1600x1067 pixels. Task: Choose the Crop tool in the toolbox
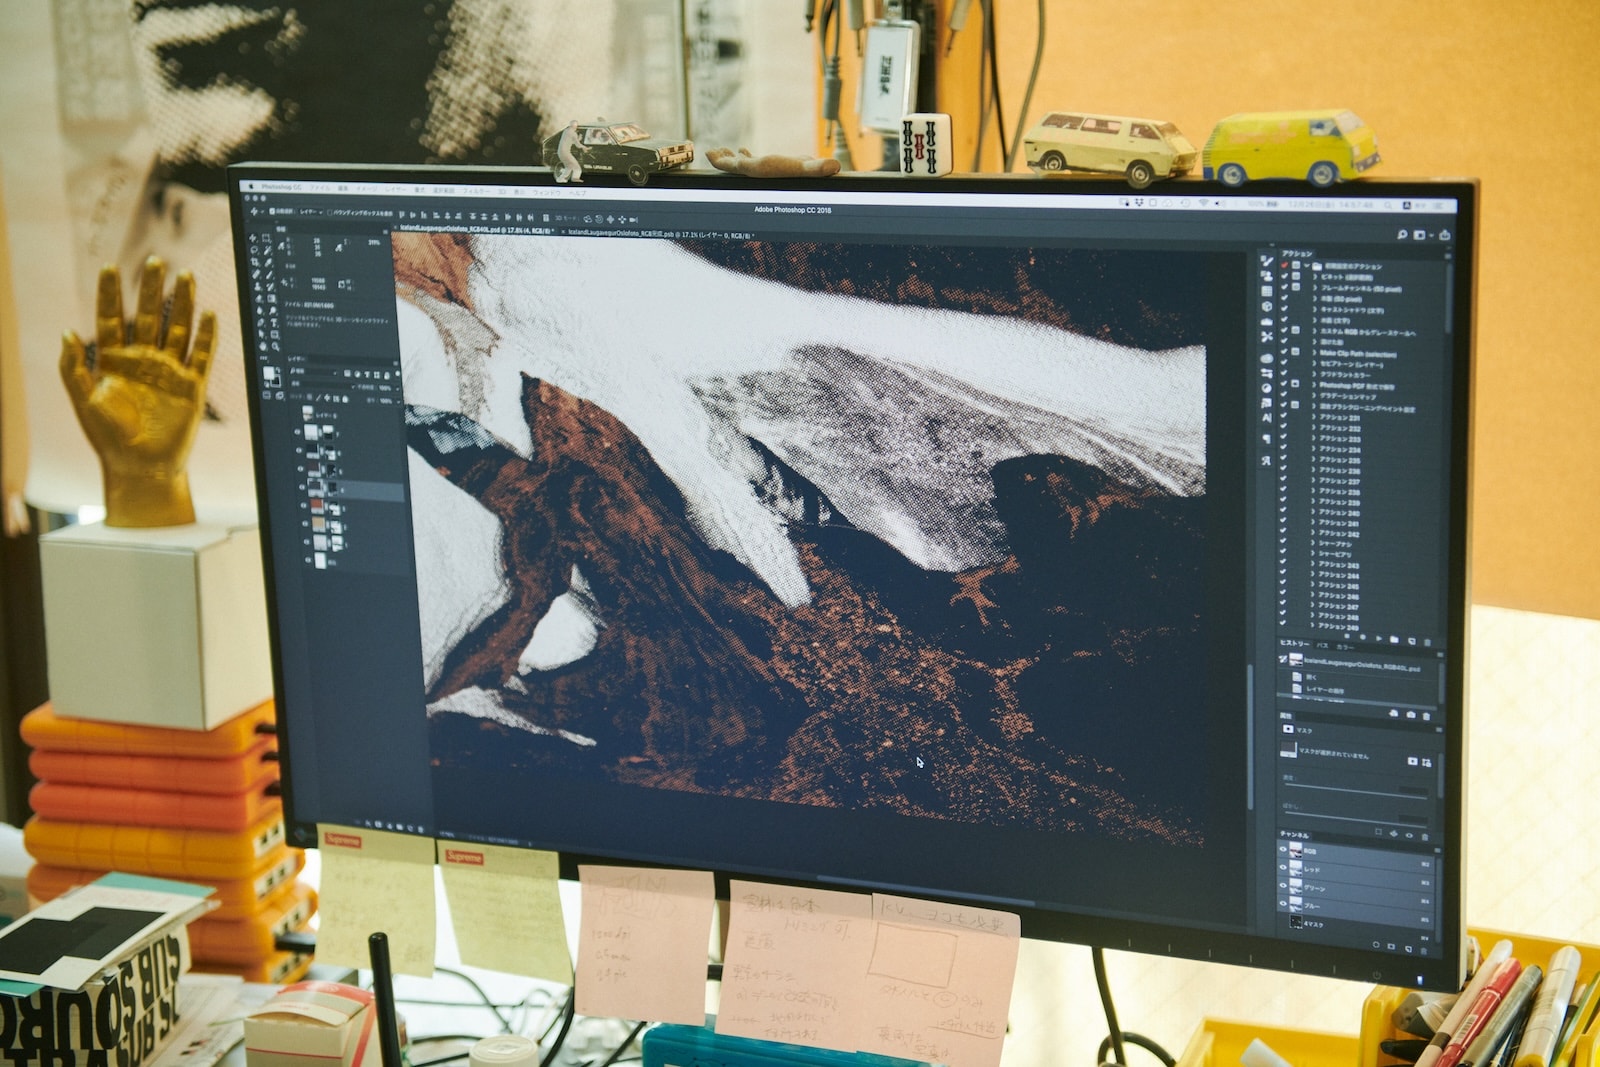255,262
